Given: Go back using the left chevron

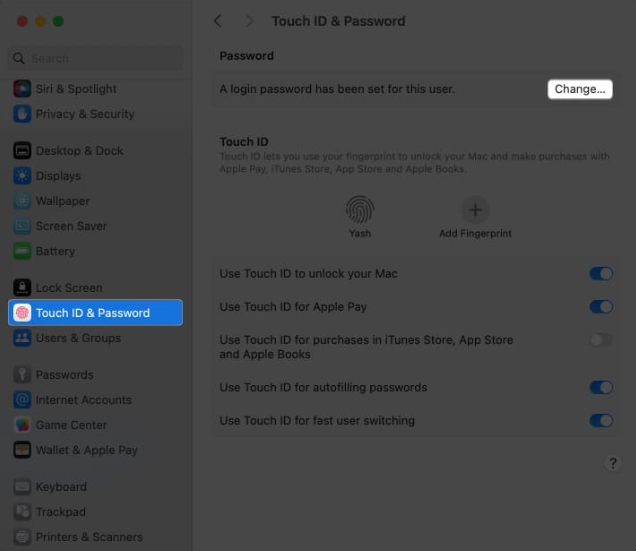Looking at the screenshot, I should 218,21.
